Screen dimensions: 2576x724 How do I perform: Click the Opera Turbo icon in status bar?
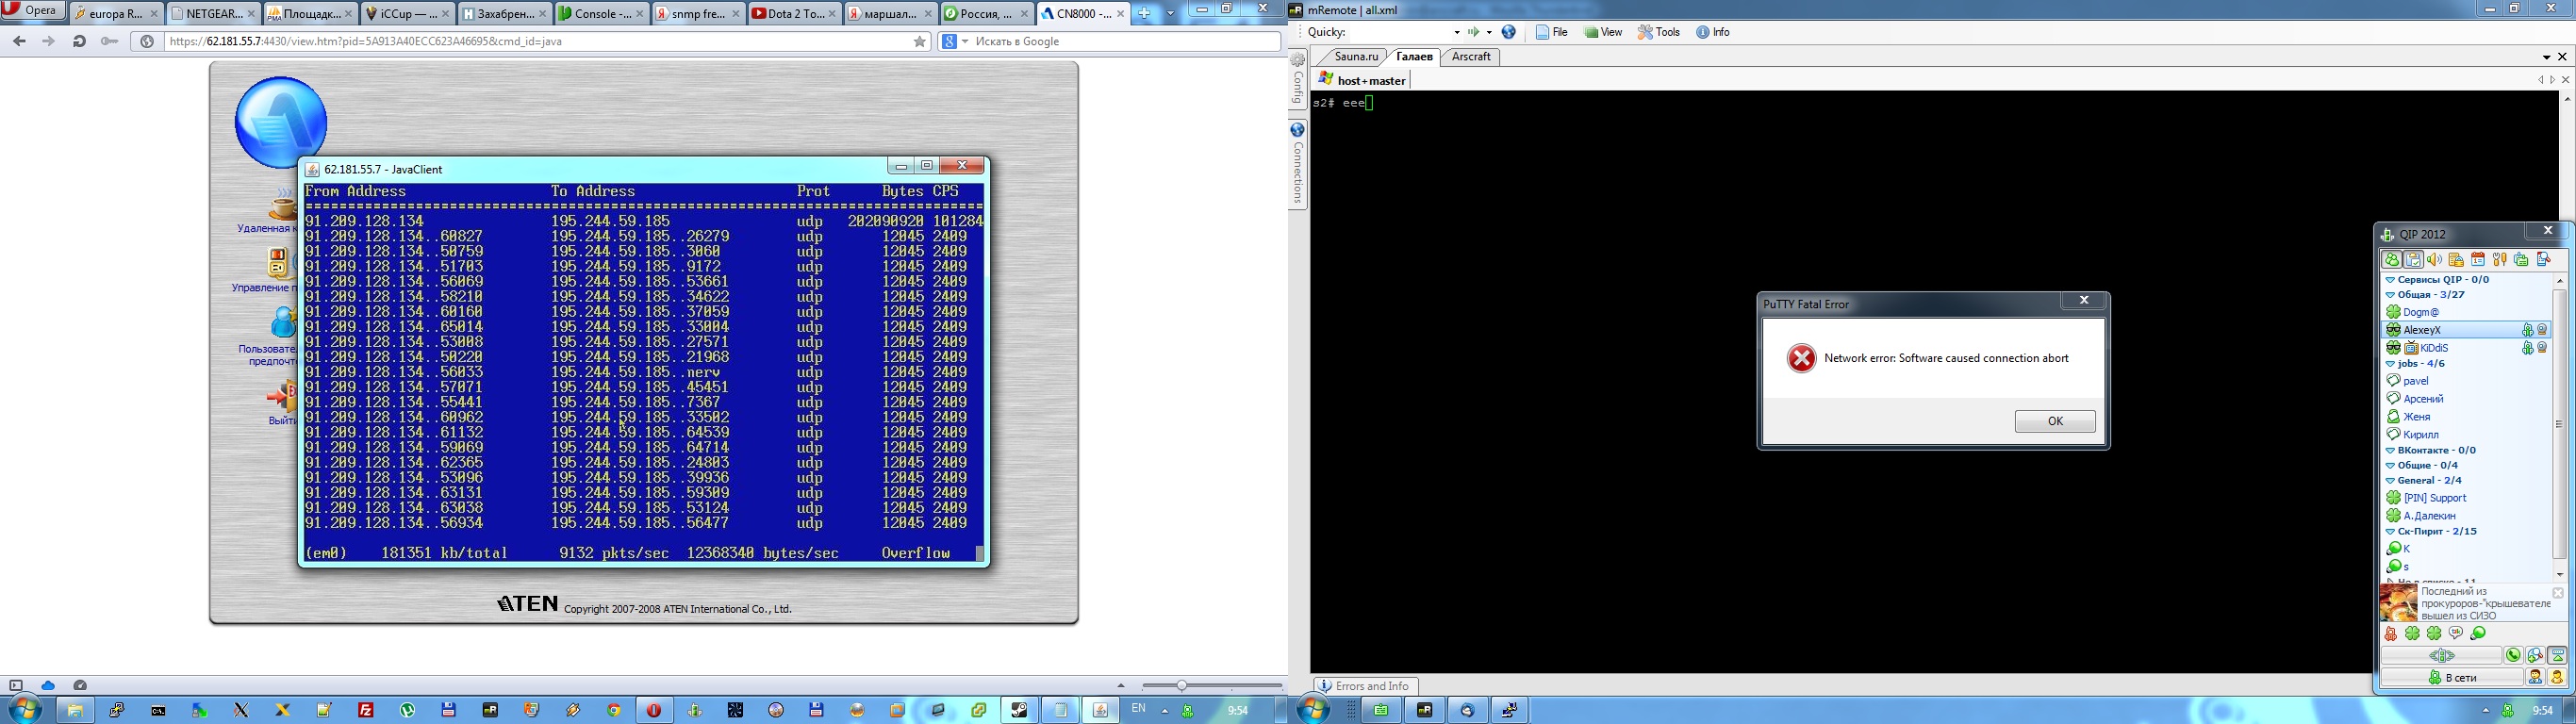80,685
